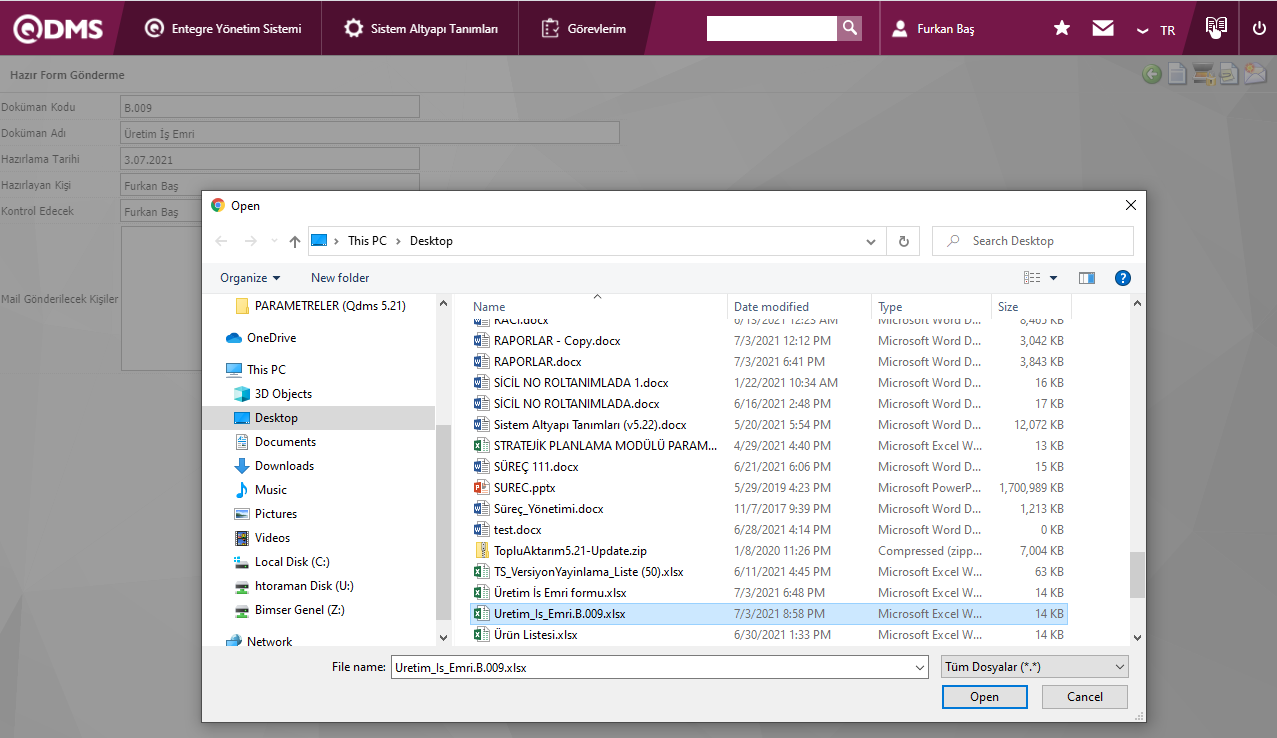Open the view options dropdown arrow
The width and height of the screenshot is (1277, 738).
1053,278
